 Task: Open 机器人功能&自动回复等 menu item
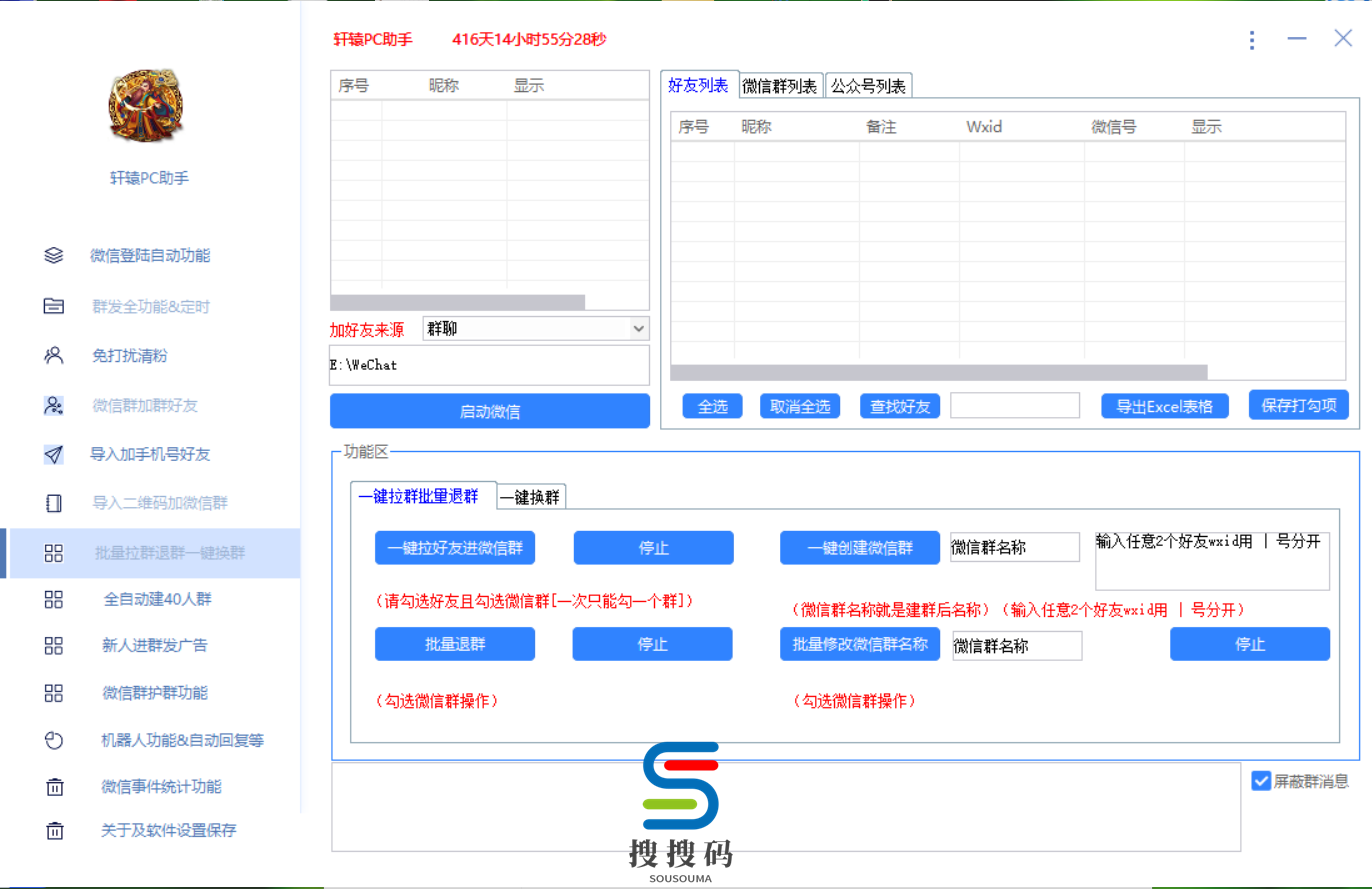point(183,740)
